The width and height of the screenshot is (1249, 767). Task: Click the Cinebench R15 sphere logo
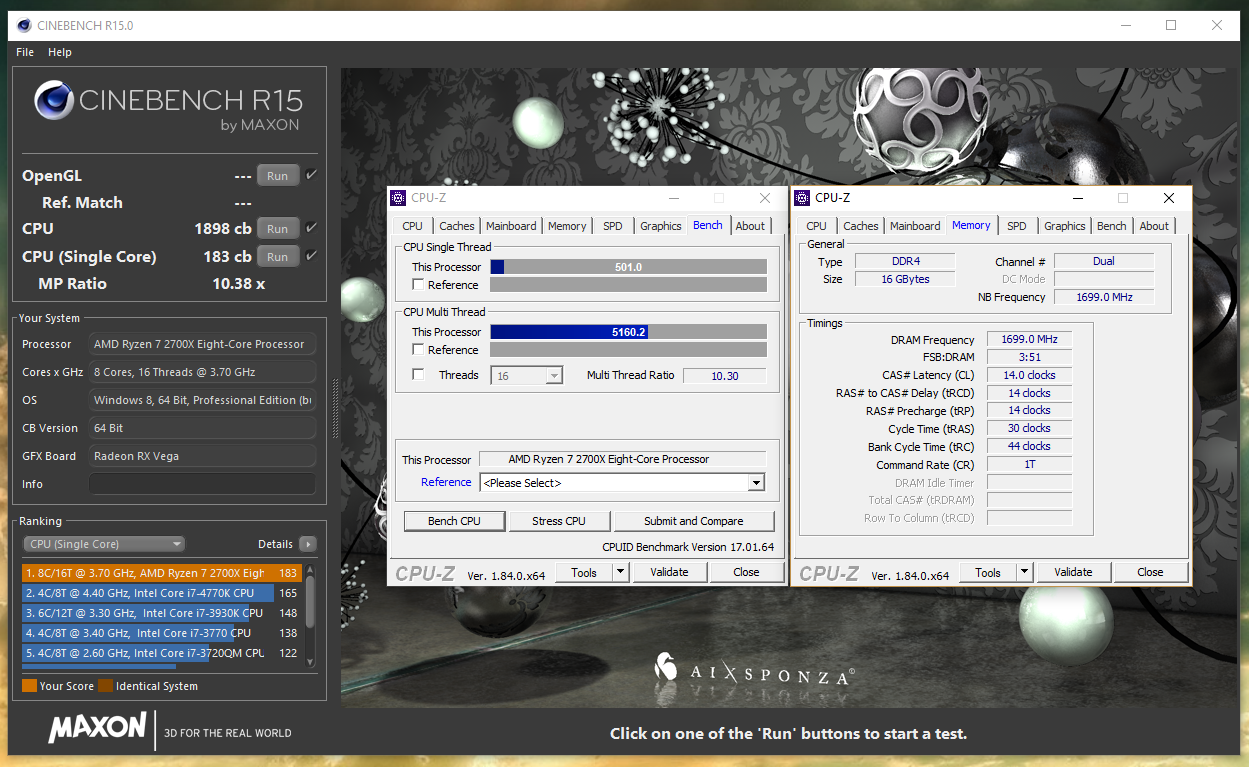(x=54, y=100)
